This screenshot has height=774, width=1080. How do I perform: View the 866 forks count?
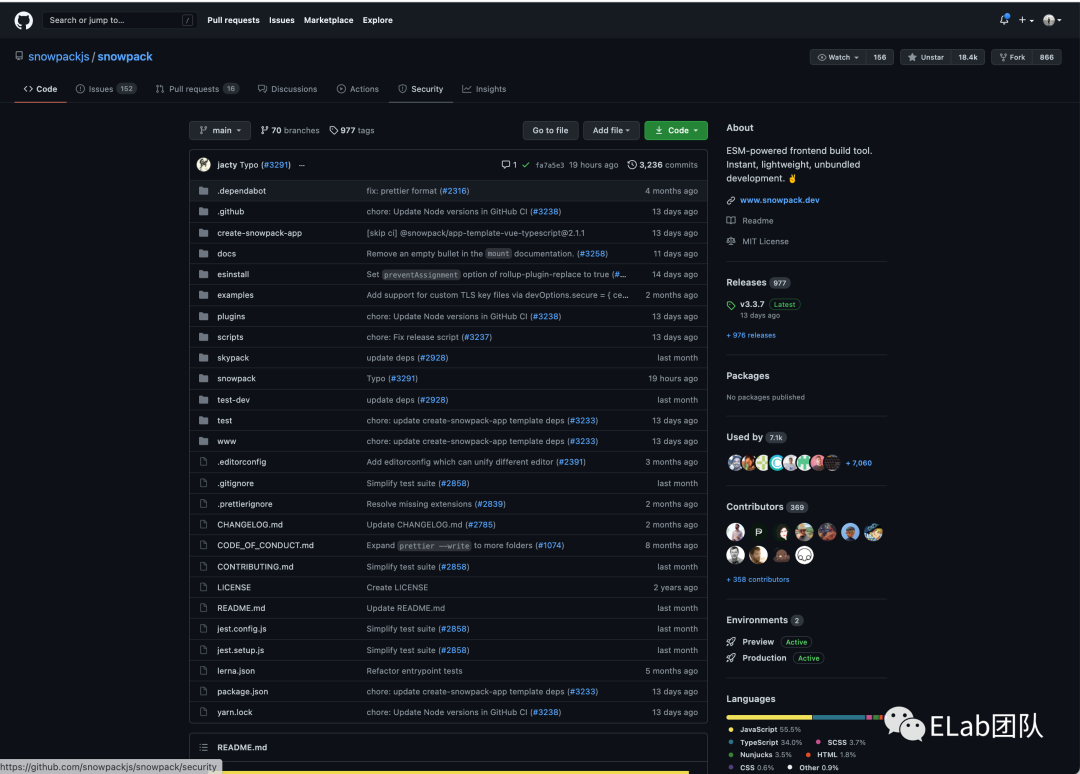[1046, 57]
